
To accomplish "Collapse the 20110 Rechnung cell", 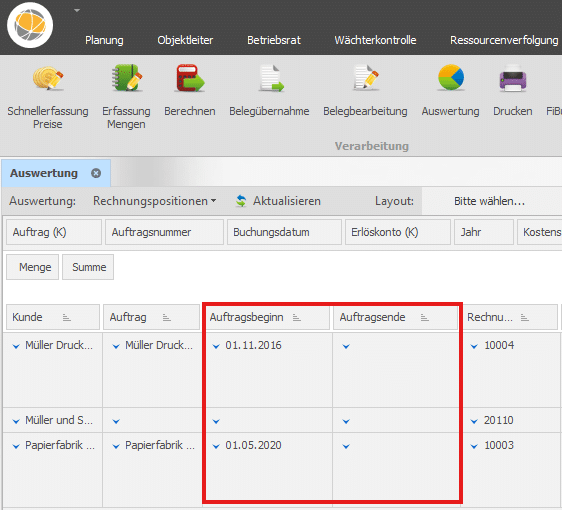I will tap(474, 421).
